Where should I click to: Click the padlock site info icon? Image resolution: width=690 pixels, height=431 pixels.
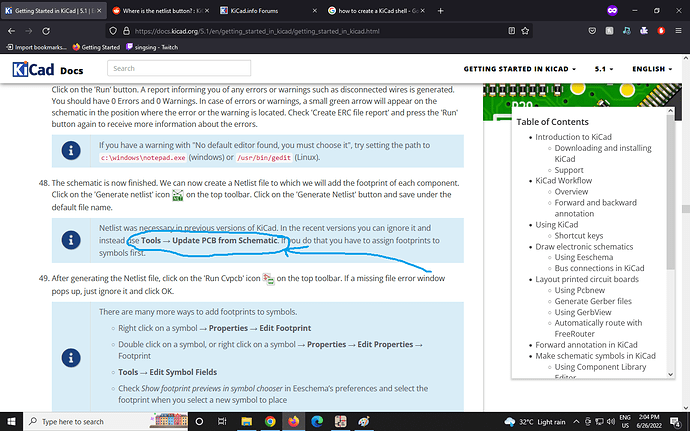[126, 31]
